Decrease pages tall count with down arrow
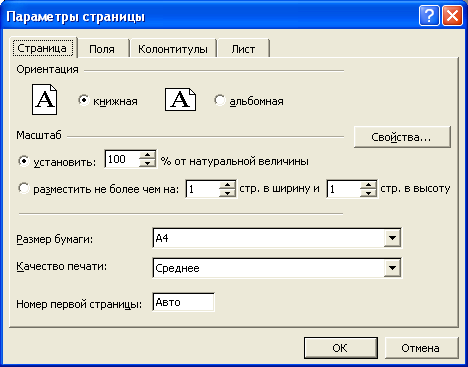Viewport: 468px width, 367px height. 369,193
